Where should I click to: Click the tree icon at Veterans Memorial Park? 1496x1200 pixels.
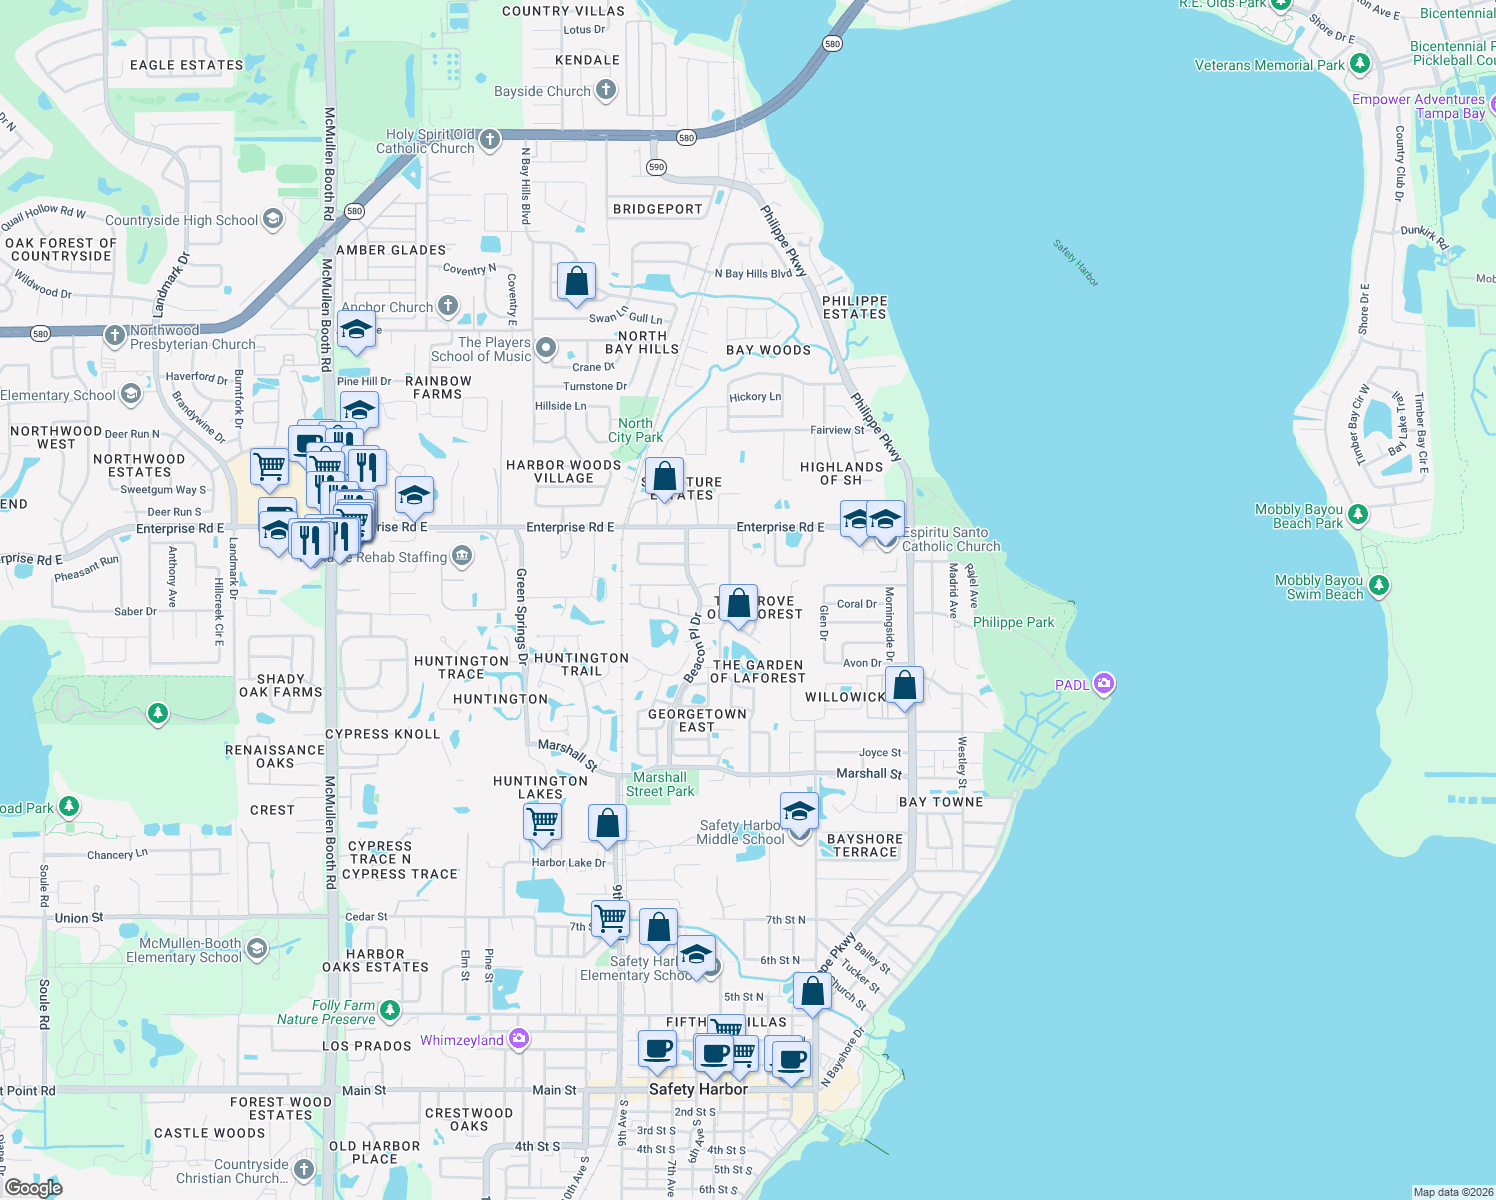point(1358,62)
